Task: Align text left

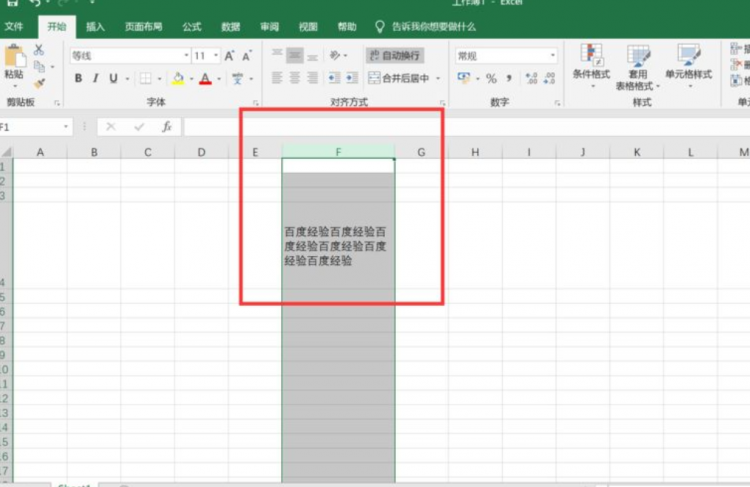Action: pos(277,77)
